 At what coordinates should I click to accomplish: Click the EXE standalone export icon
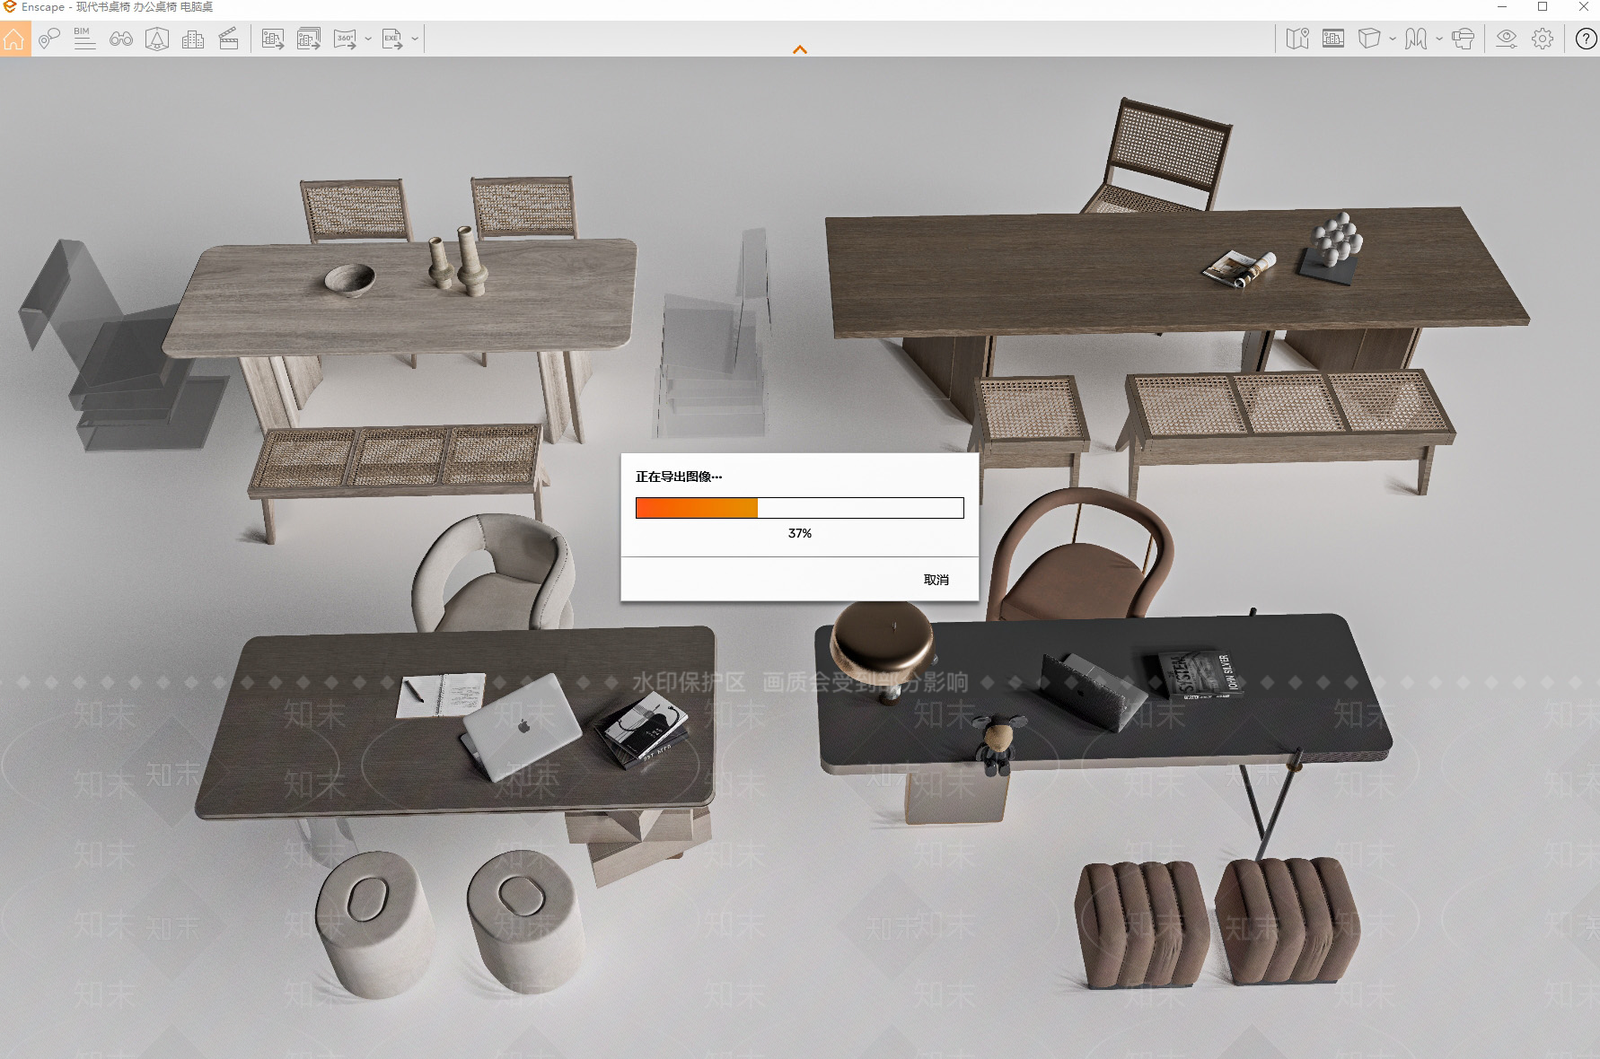[x=392, y=39]
